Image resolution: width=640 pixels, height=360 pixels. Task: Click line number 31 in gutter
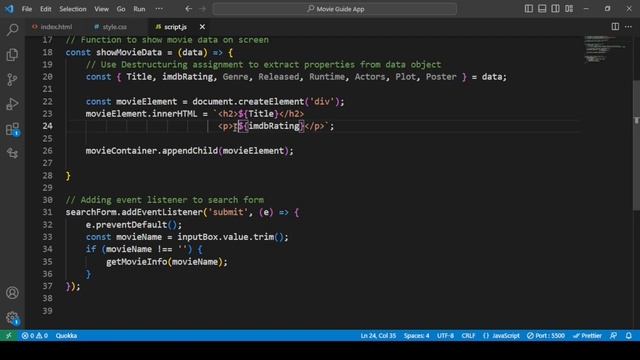click(47, 212)
